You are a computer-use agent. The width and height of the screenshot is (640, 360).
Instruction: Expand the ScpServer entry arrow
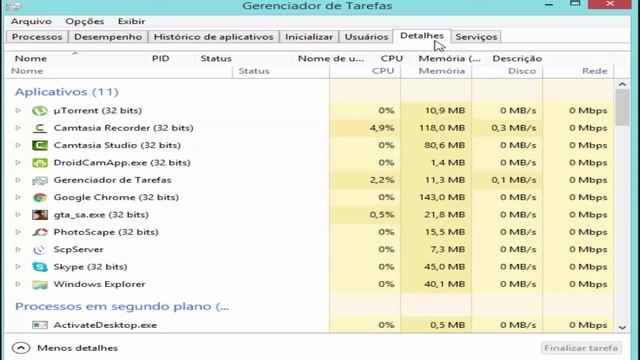coord(18,249)
